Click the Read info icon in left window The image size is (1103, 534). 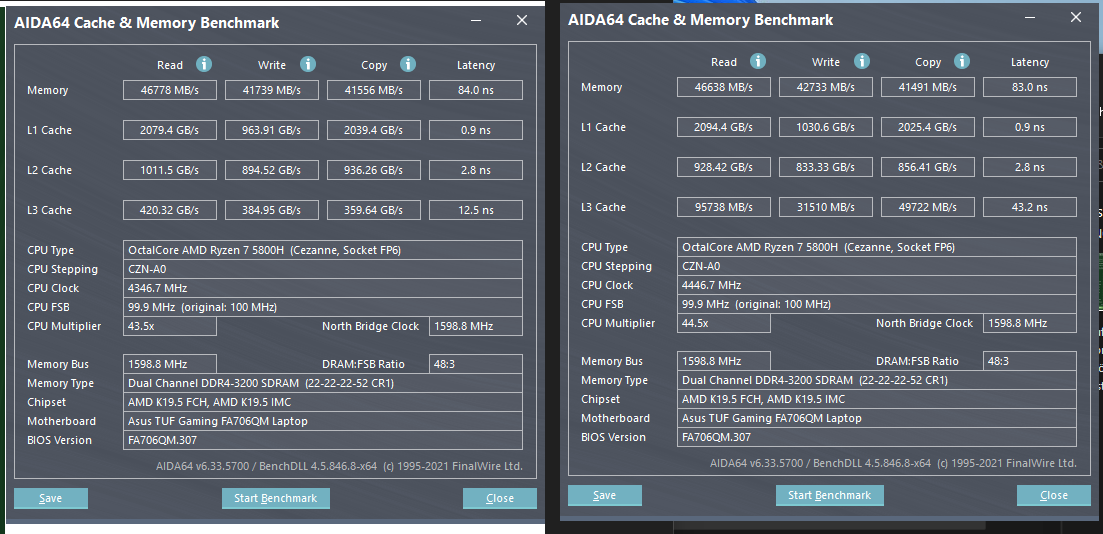click(x=204, y=65)
